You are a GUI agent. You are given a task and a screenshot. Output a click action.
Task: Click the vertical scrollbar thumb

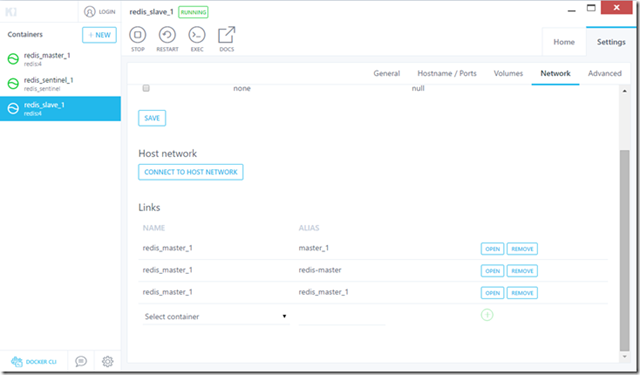coord(624,251)
